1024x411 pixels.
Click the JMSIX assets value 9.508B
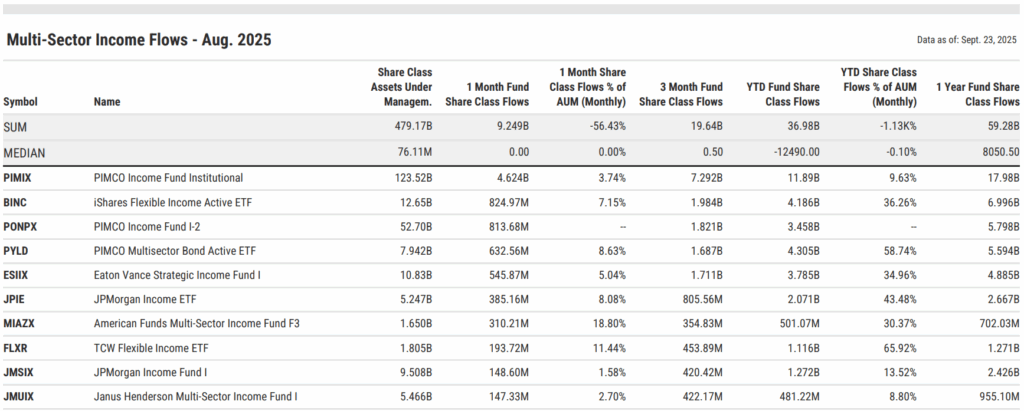click(415, 372)
